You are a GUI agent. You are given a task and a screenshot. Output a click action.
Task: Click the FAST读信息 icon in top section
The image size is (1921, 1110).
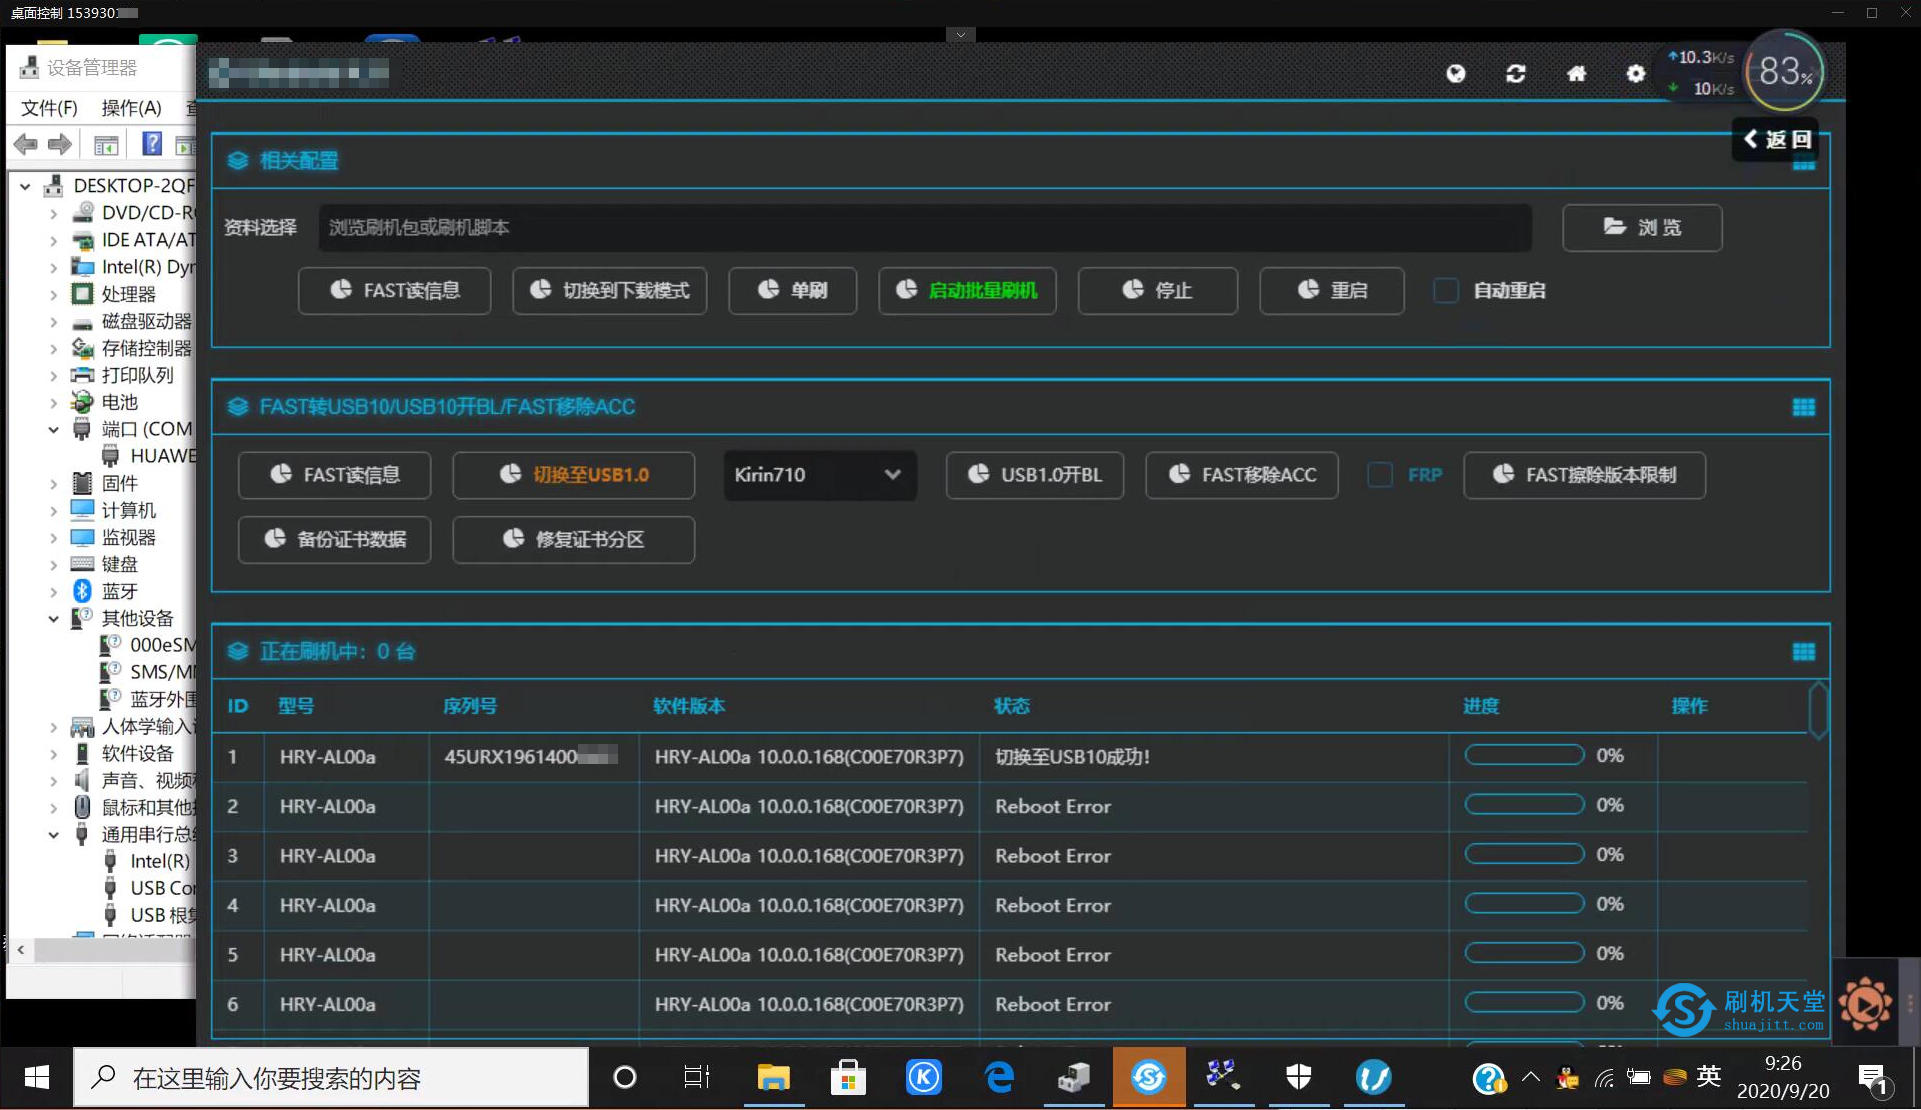point(394,291)
